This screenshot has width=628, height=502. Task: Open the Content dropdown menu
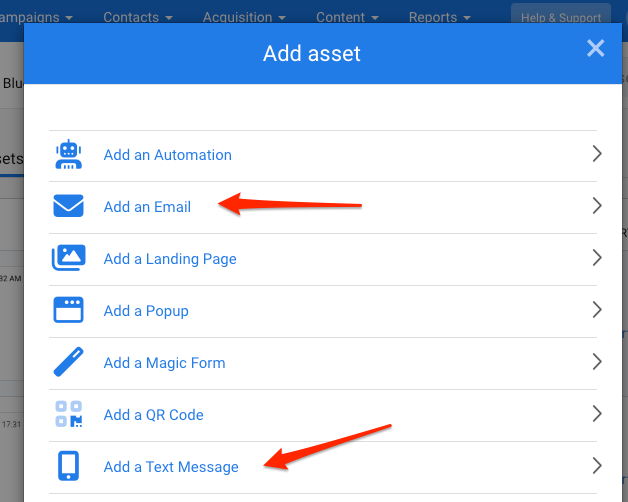[347, 17]
